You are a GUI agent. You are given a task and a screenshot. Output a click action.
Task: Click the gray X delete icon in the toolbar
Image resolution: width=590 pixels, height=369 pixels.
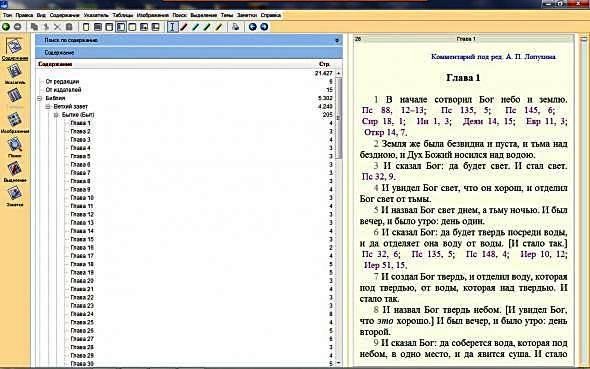57,27
